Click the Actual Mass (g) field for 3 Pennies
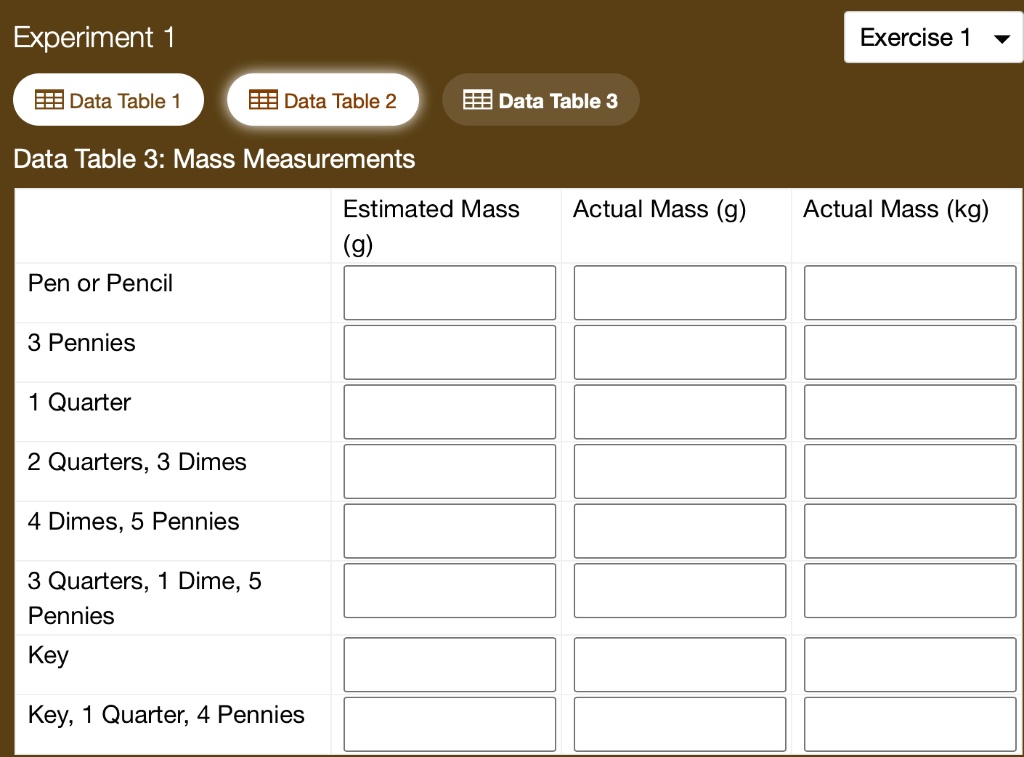Image resolution: width=1024 pixels, height=757 pixels. point(679,352)
